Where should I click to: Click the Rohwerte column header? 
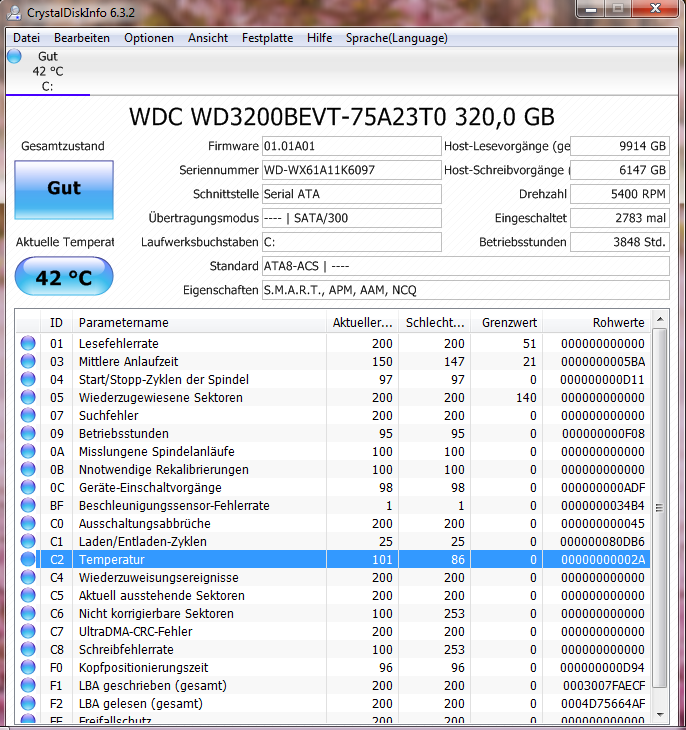[x=597, y=322]
